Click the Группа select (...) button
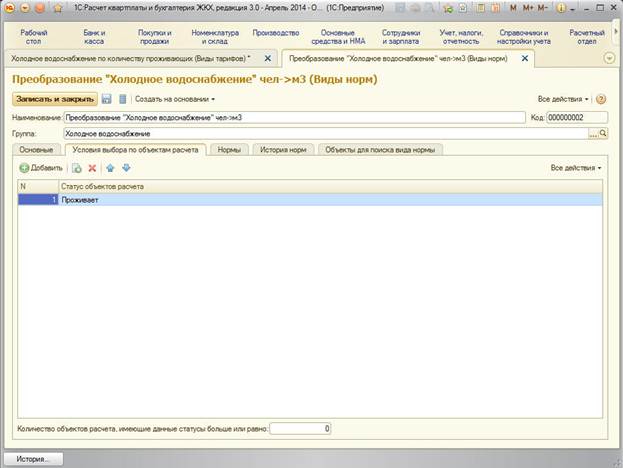 point(593,133)
